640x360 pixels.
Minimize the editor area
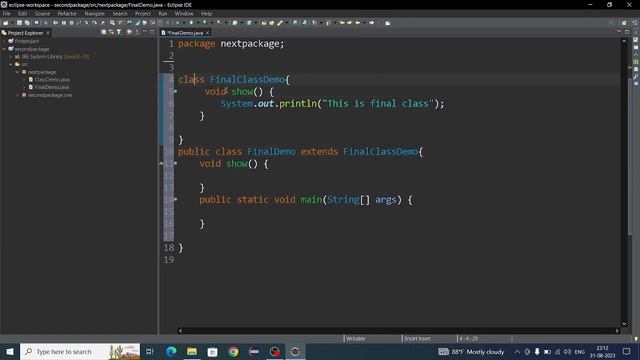619,32
